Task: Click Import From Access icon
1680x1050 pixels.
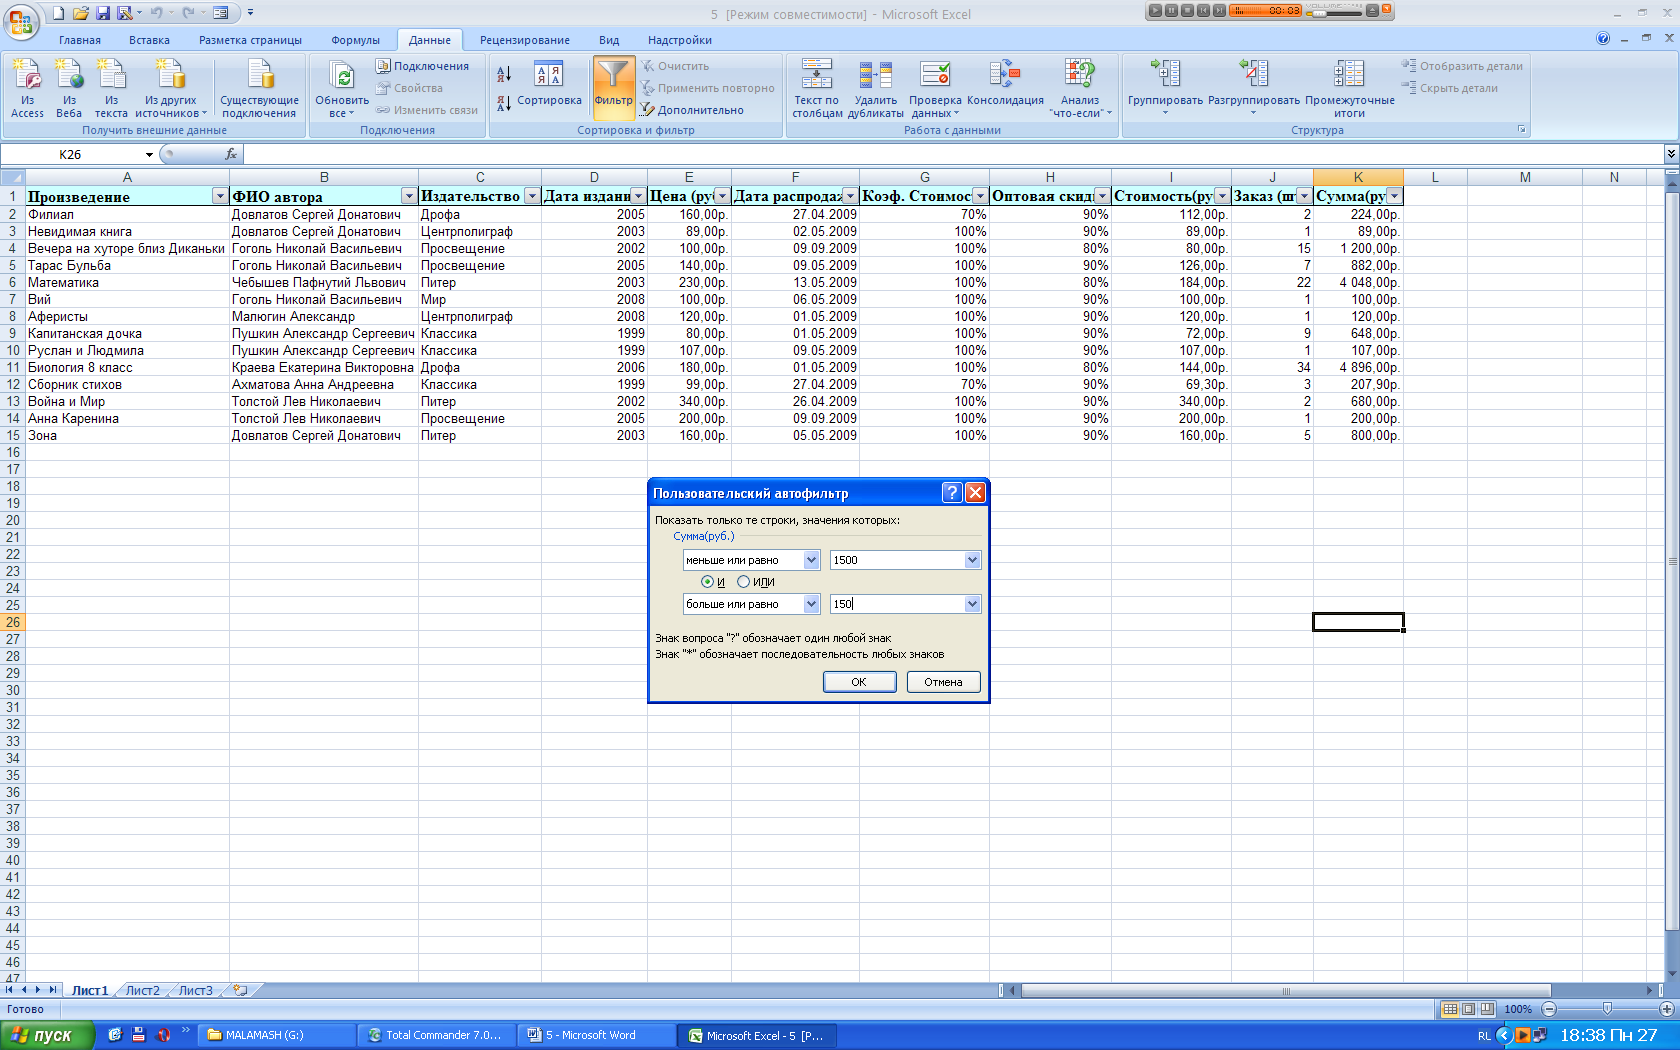Action: [x=27, y=76]
